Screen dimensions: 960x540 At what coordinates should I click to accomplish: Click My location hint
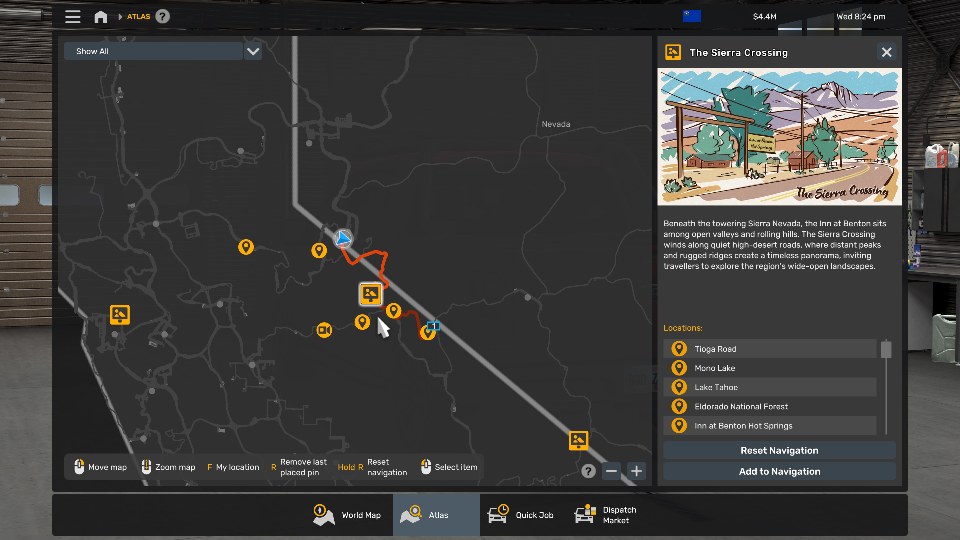click(x=233, y=467)
